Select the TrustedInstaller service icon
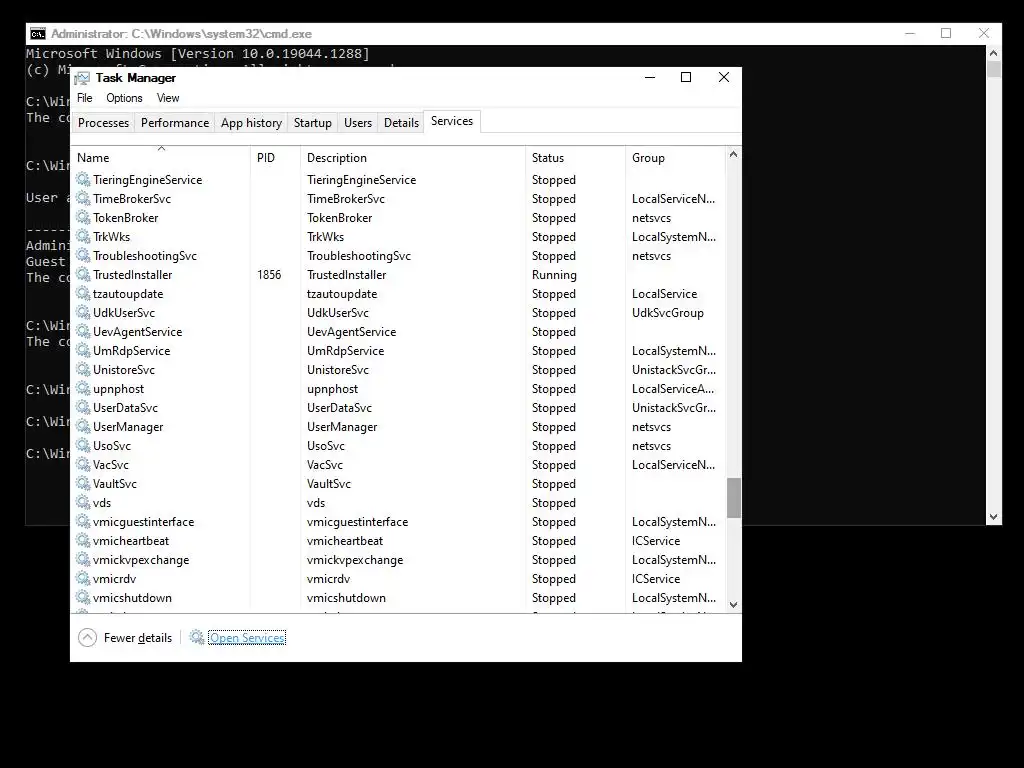 pos(83,274)
